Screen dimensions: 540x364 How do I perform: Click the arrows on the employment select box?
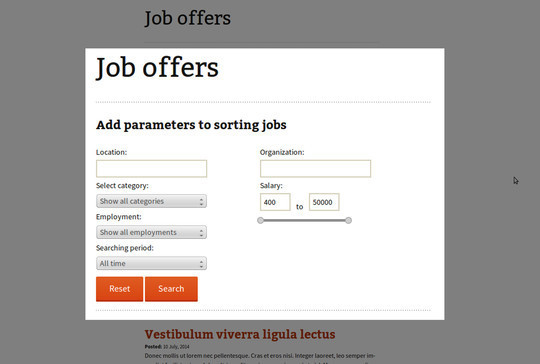(201, 232)
